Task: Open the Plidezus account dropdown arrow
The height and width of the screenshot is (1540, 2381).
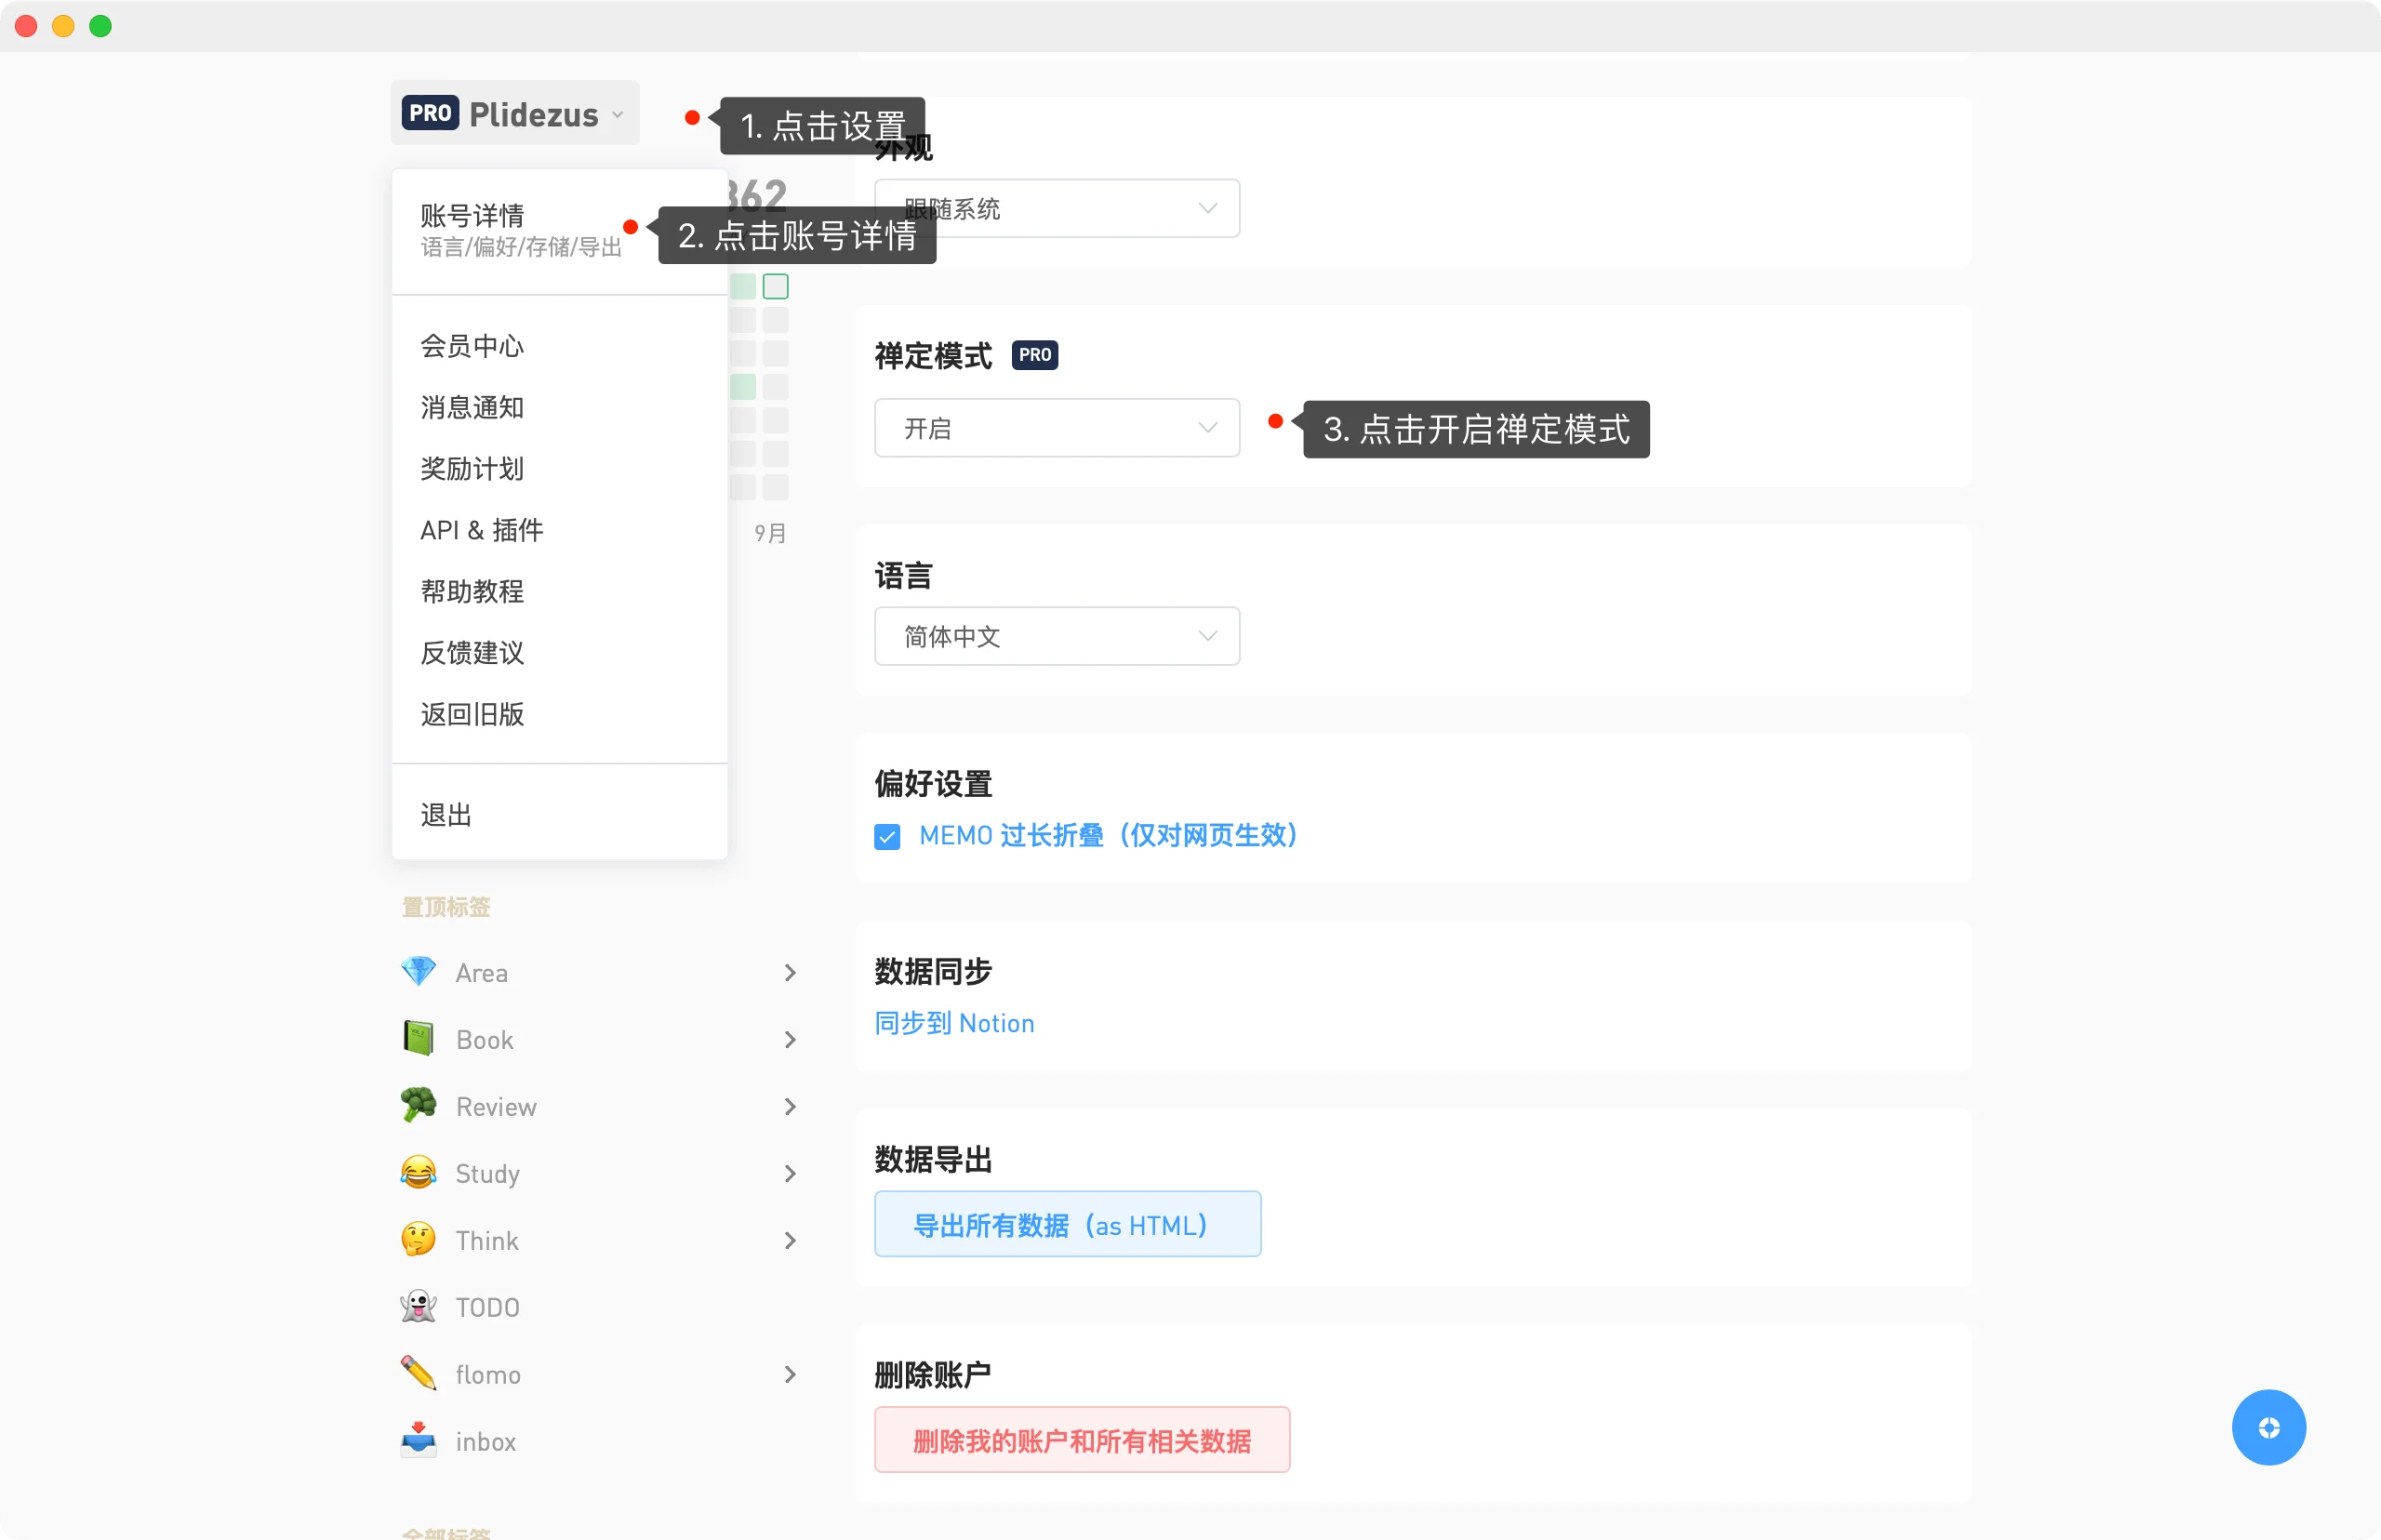Action: tap(618, 115)
